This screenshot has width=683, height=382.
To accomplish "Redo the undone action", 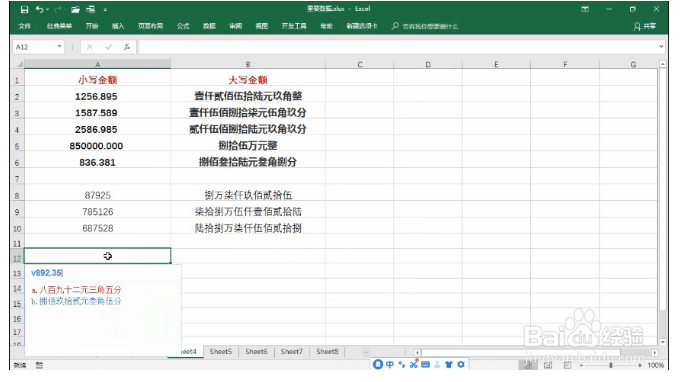I will 57,9.
